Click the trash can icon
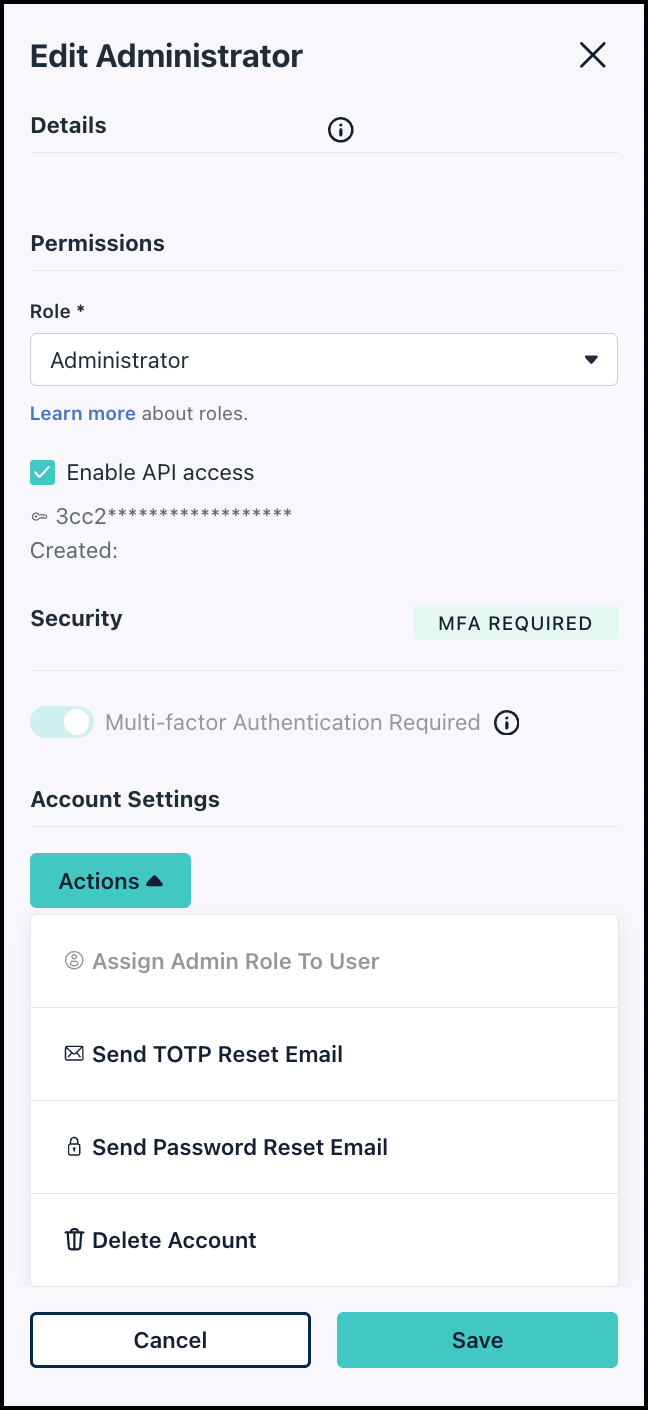Screen dimensions: 648x1410 [x=74, y=1240]
